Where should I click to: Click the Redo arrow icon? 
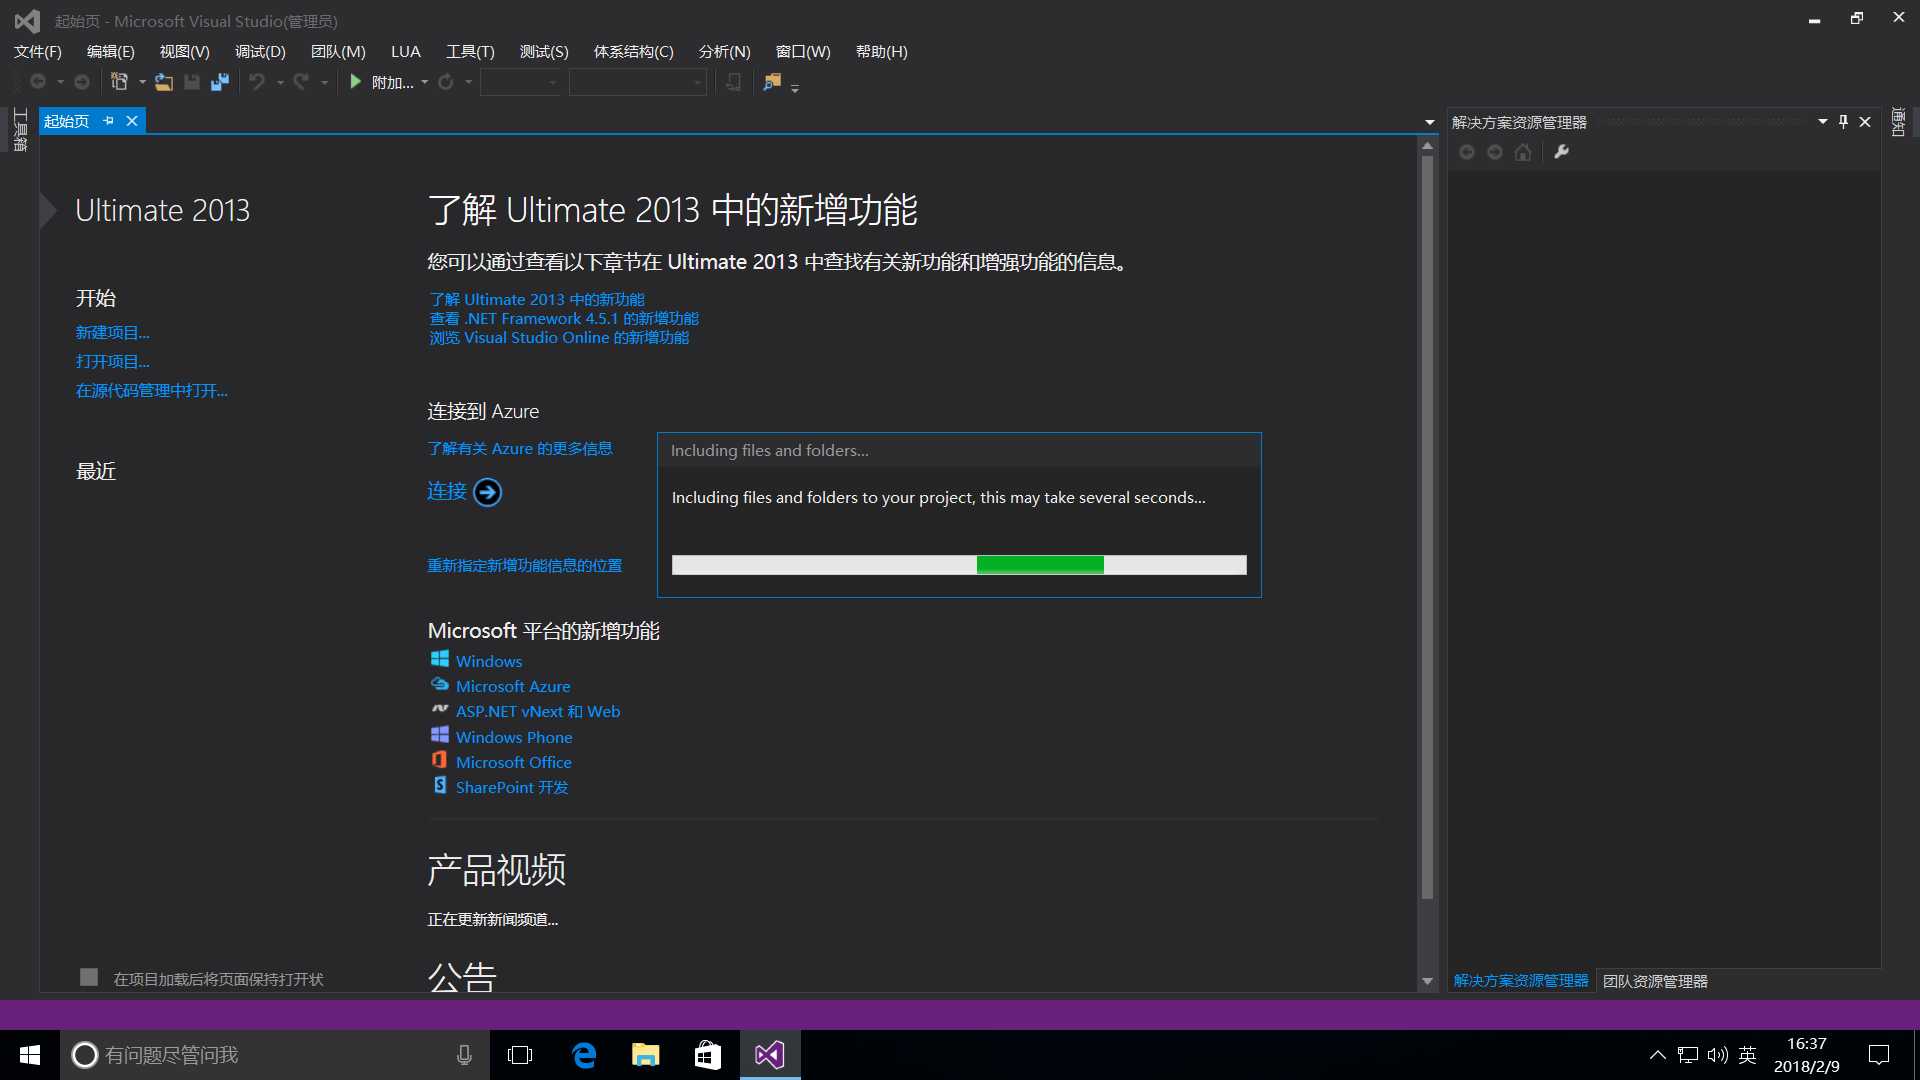(301, 82)
